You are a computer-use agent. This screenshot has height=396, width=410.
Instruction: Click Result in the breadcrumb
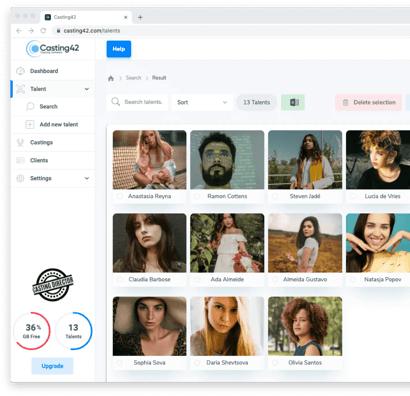click(x=159, y=78)
